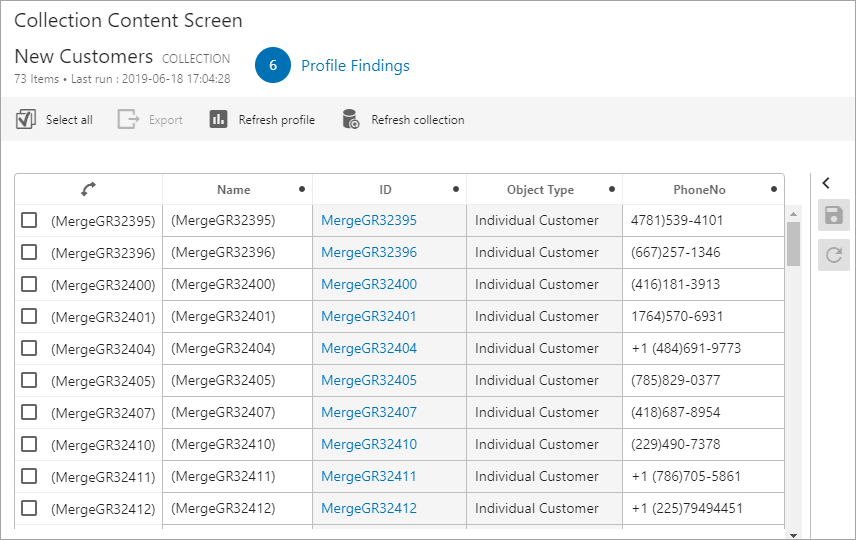Image resolution: width=856 pixels, height=540 pixels.
Task: Select the MergeGR32411 row checkbox
Action: pyautogui.click(x=30, y=476)
